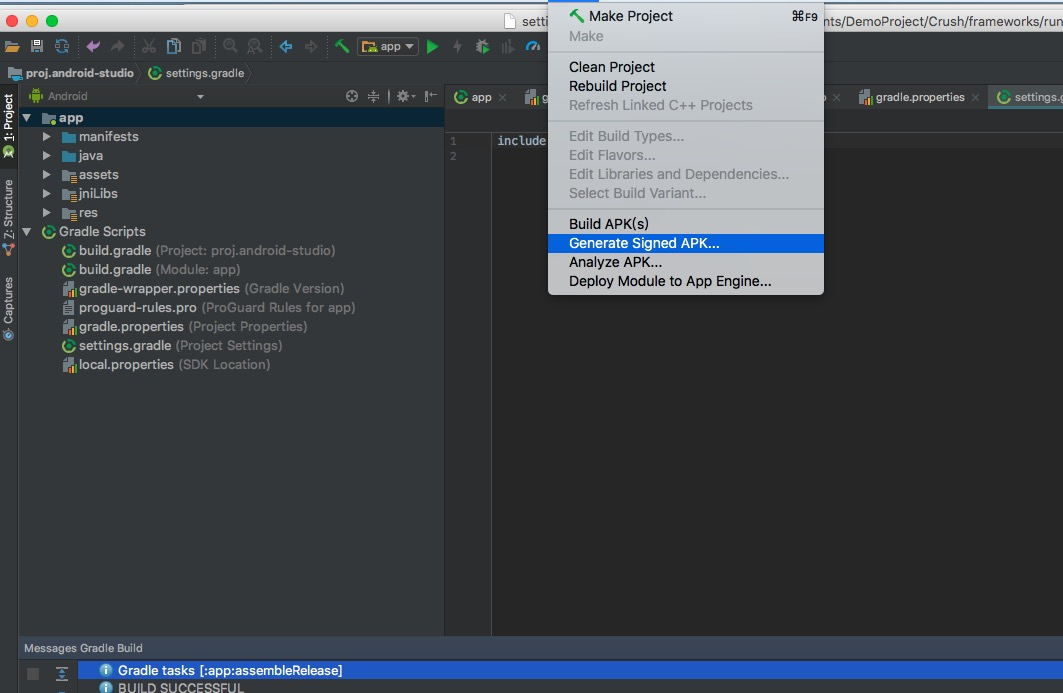Open the 1: Project side tool window

click(x=8, y=125)
